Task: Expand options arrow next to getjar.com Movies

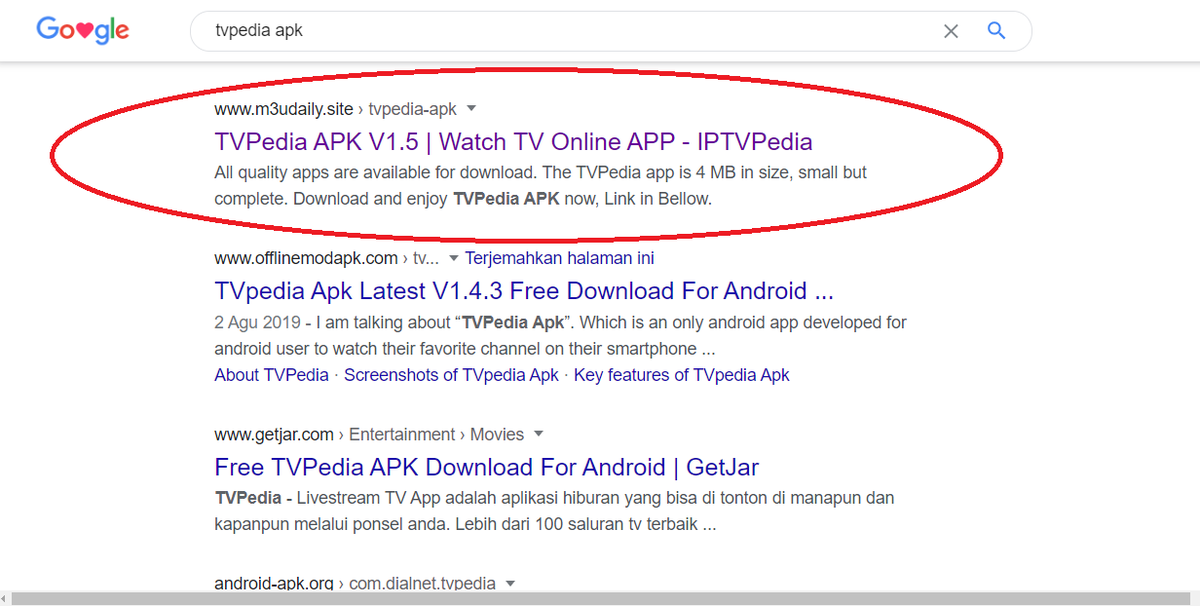Action: click(538, 434)
